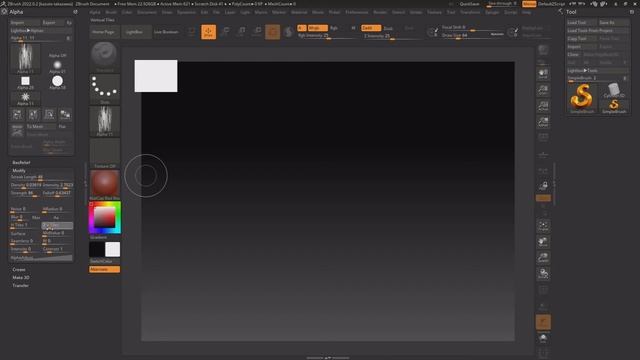
Task: Click the second flip icon below the alphas
Action: 33,115
